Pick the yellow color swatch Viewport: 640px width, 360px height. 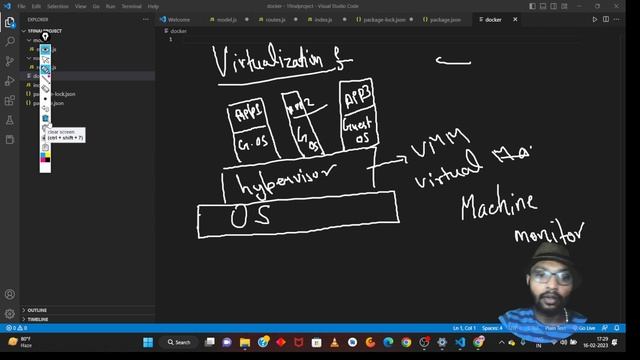tap(48, 154)
